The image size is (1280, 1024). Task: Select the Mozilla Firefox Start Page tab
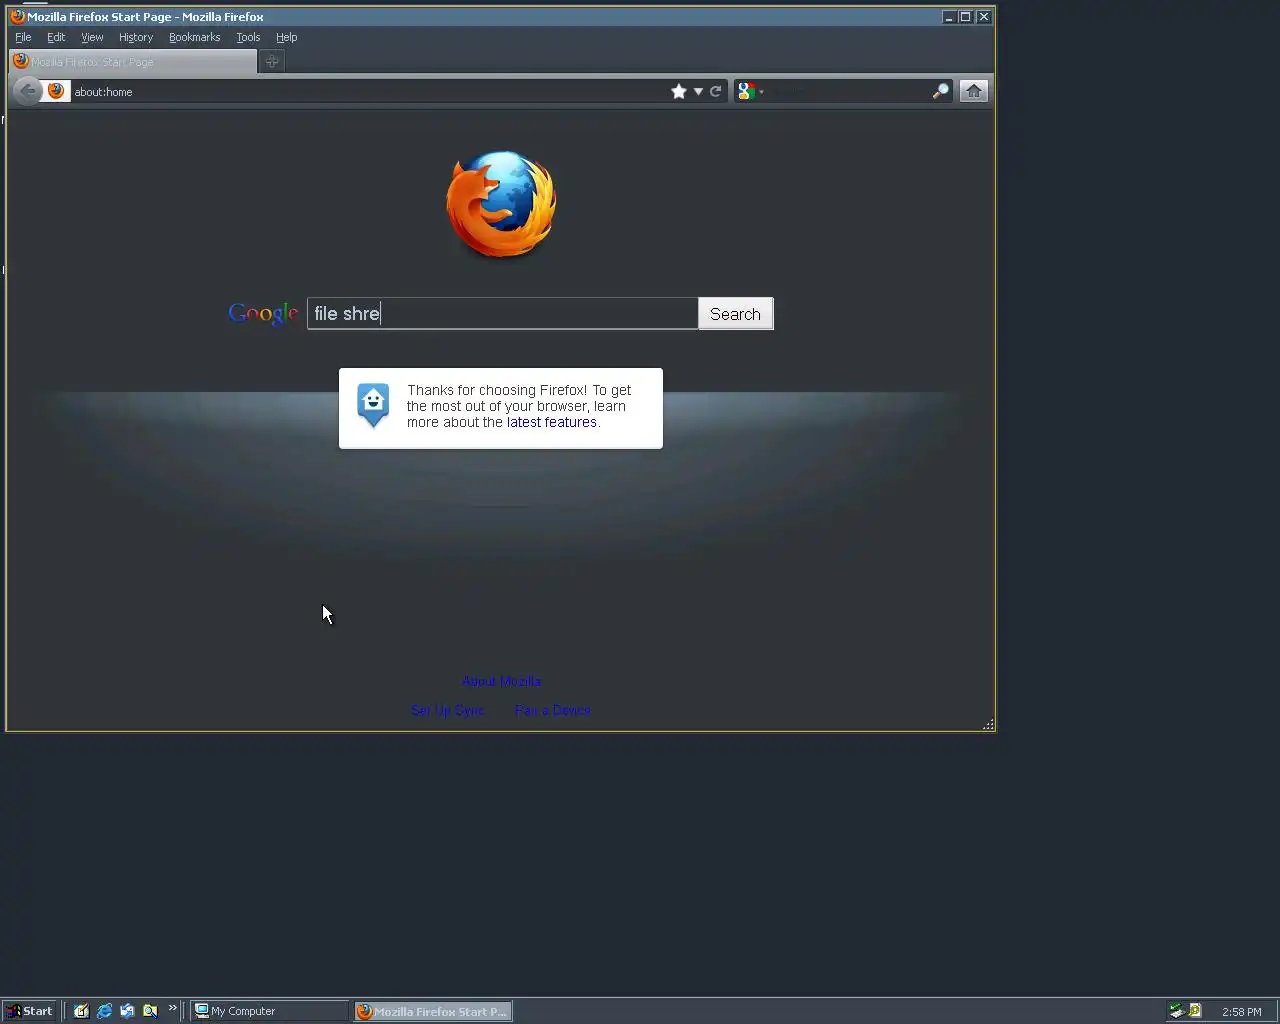pos(133,61)
